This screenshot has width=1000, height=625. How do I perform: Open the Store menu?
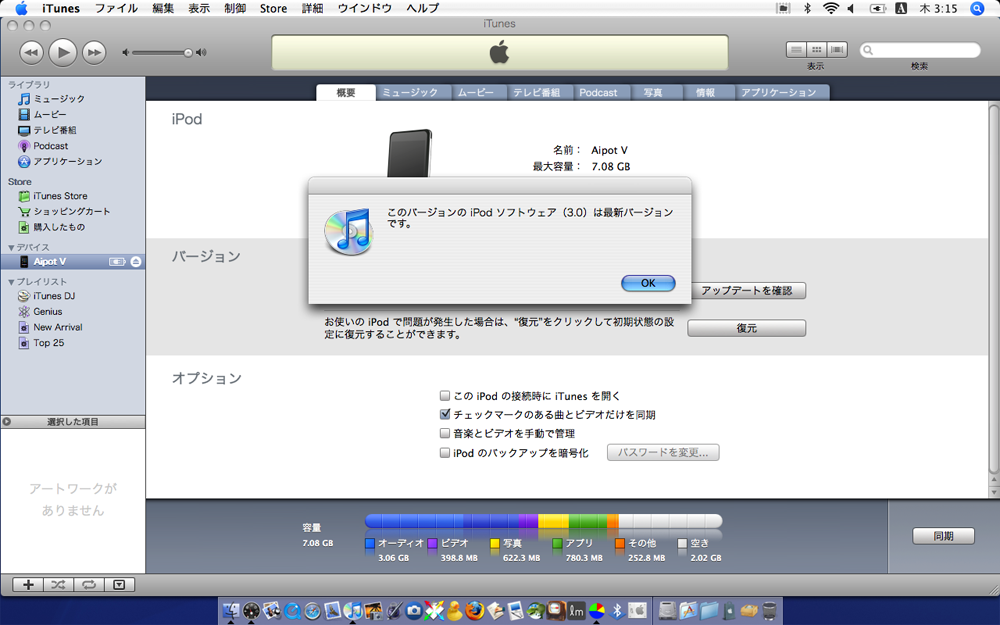coord(273,8)
